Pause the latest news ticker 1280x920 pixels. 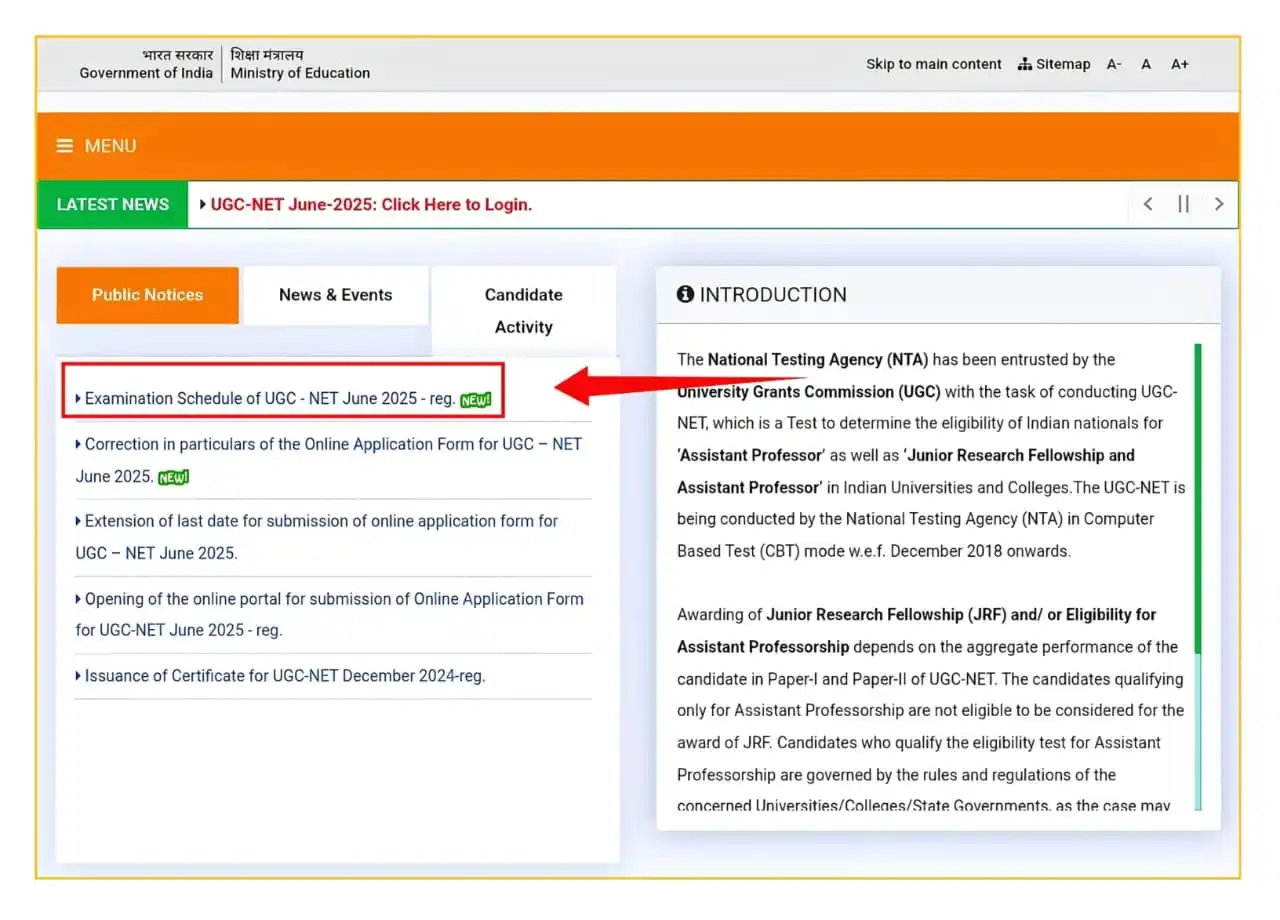coord(1183,204)
